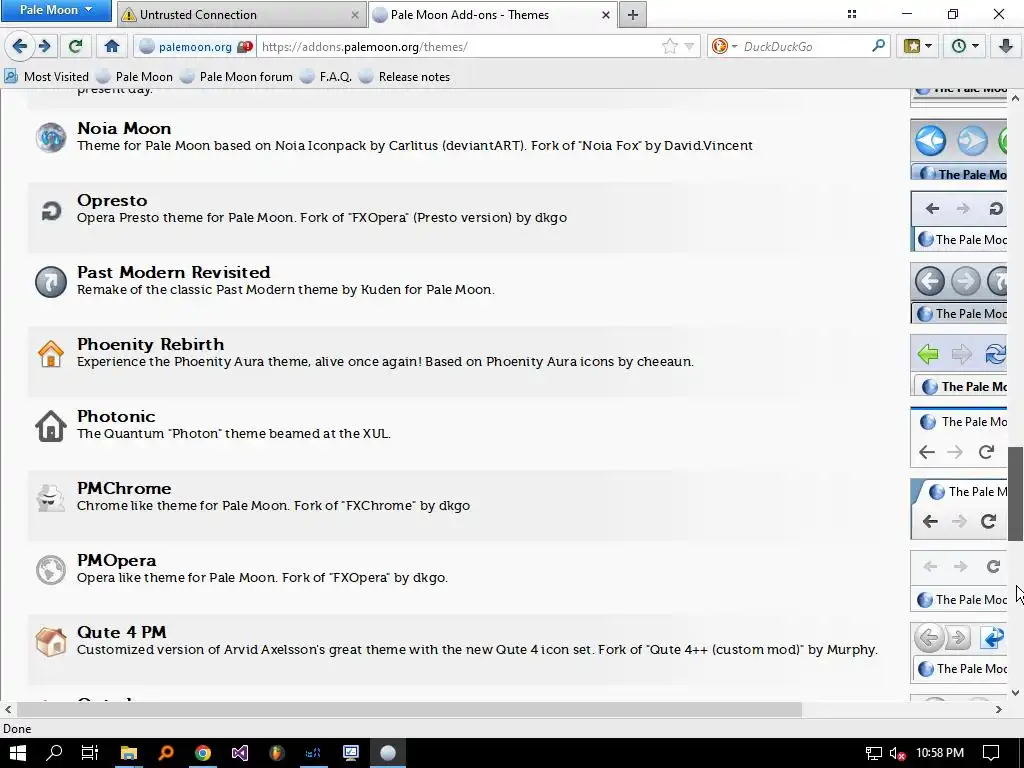Open the Pale Moon bookmark

pos(135,76)
